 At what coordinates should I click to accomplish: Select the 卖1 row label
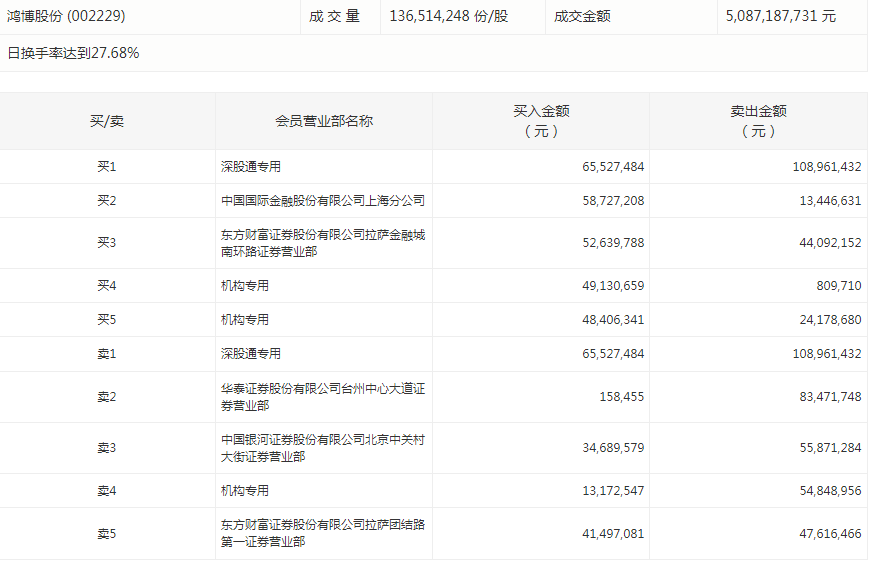point(107,353)
